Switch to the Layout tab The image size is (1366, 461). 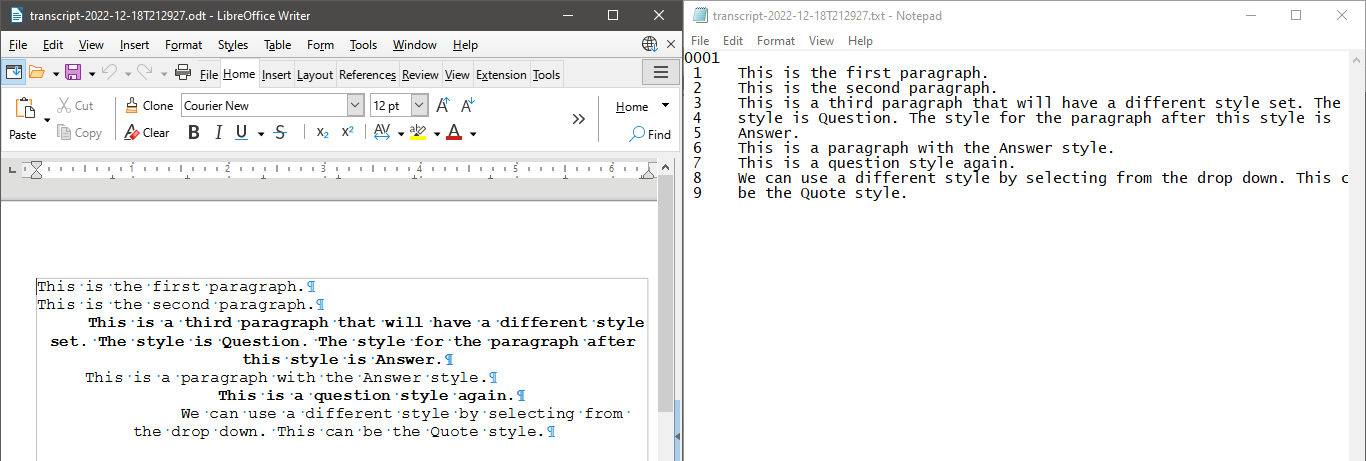tap(315, 75)
